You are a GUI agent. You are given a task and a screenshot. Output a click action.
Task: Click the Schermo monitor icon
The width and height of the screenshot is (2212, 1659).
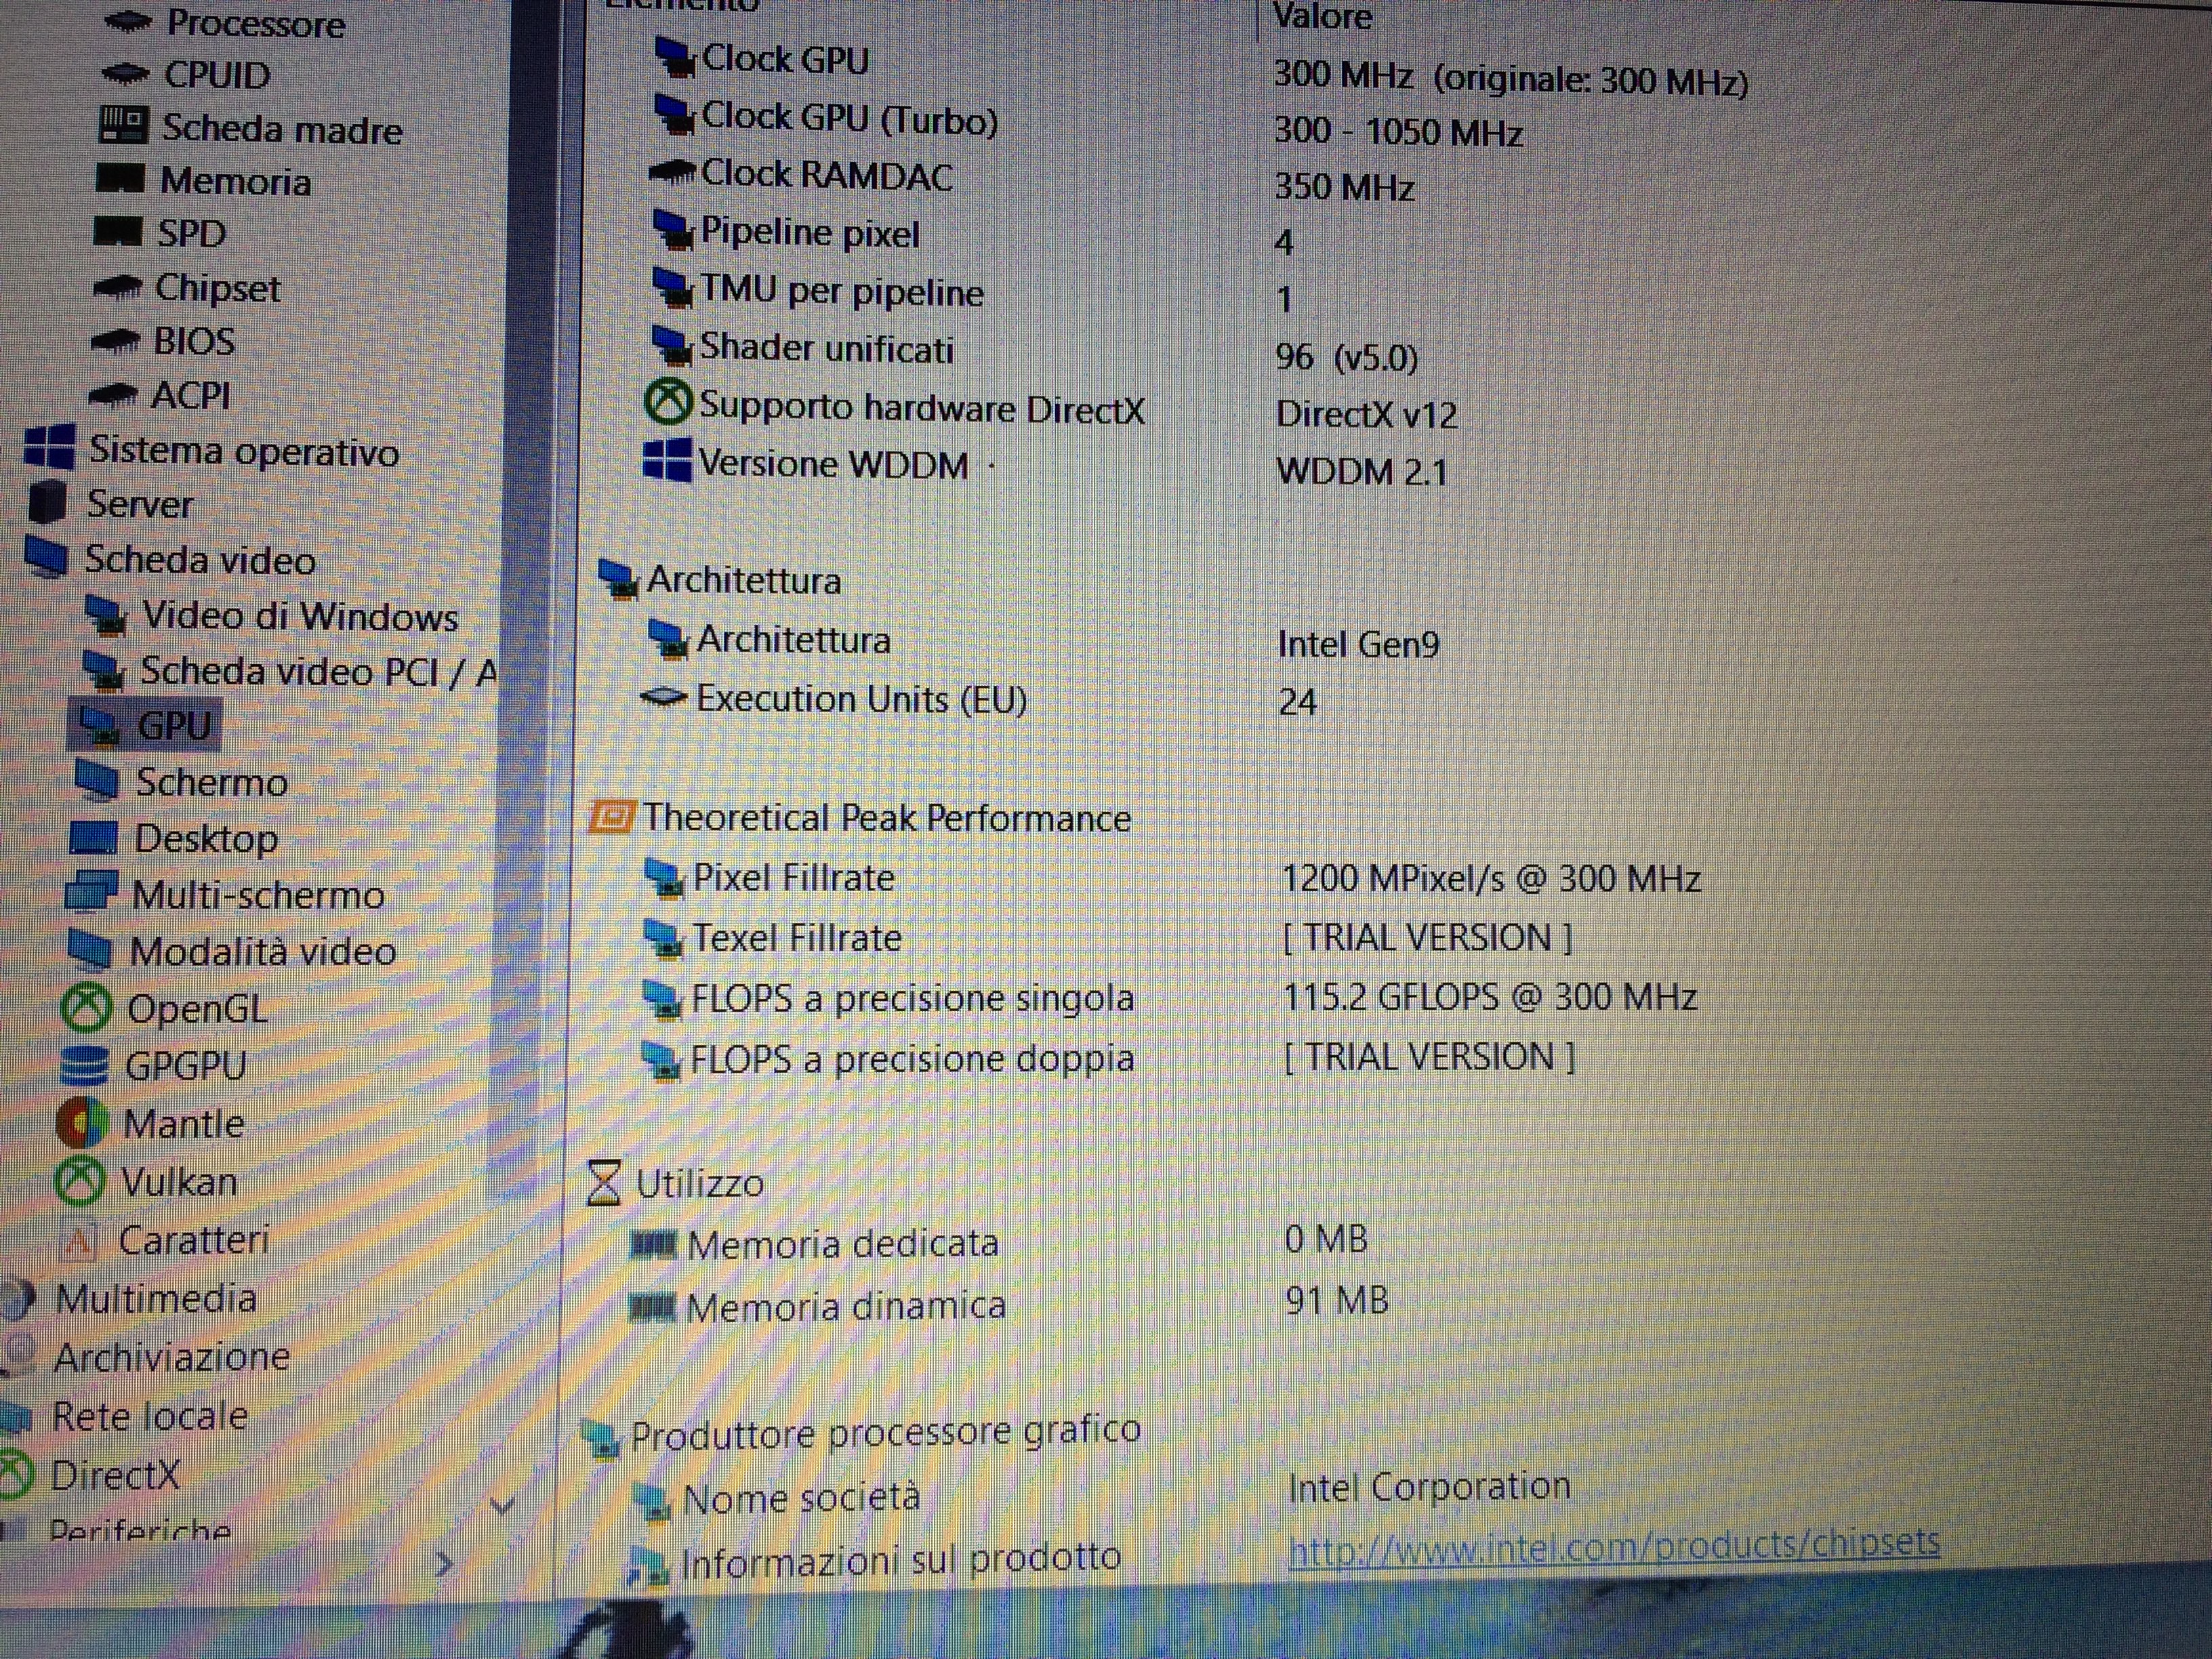coord(98,780)
